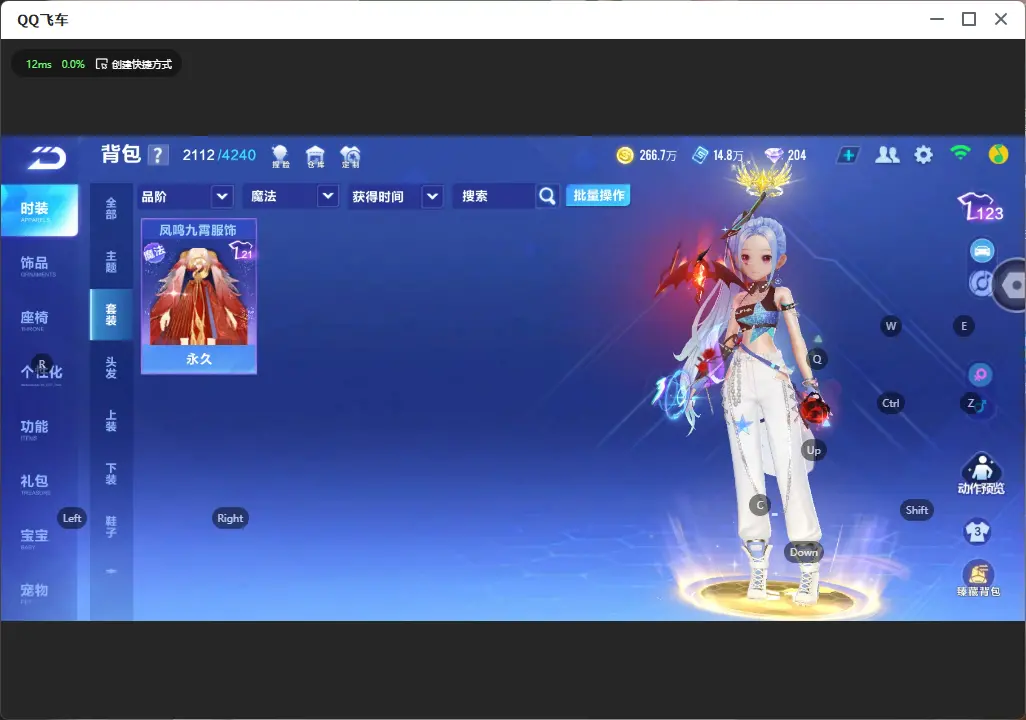Click the round music icon below the car icon
The image size is (1026, 720).
pyautogui.click(x=979, y=282)
